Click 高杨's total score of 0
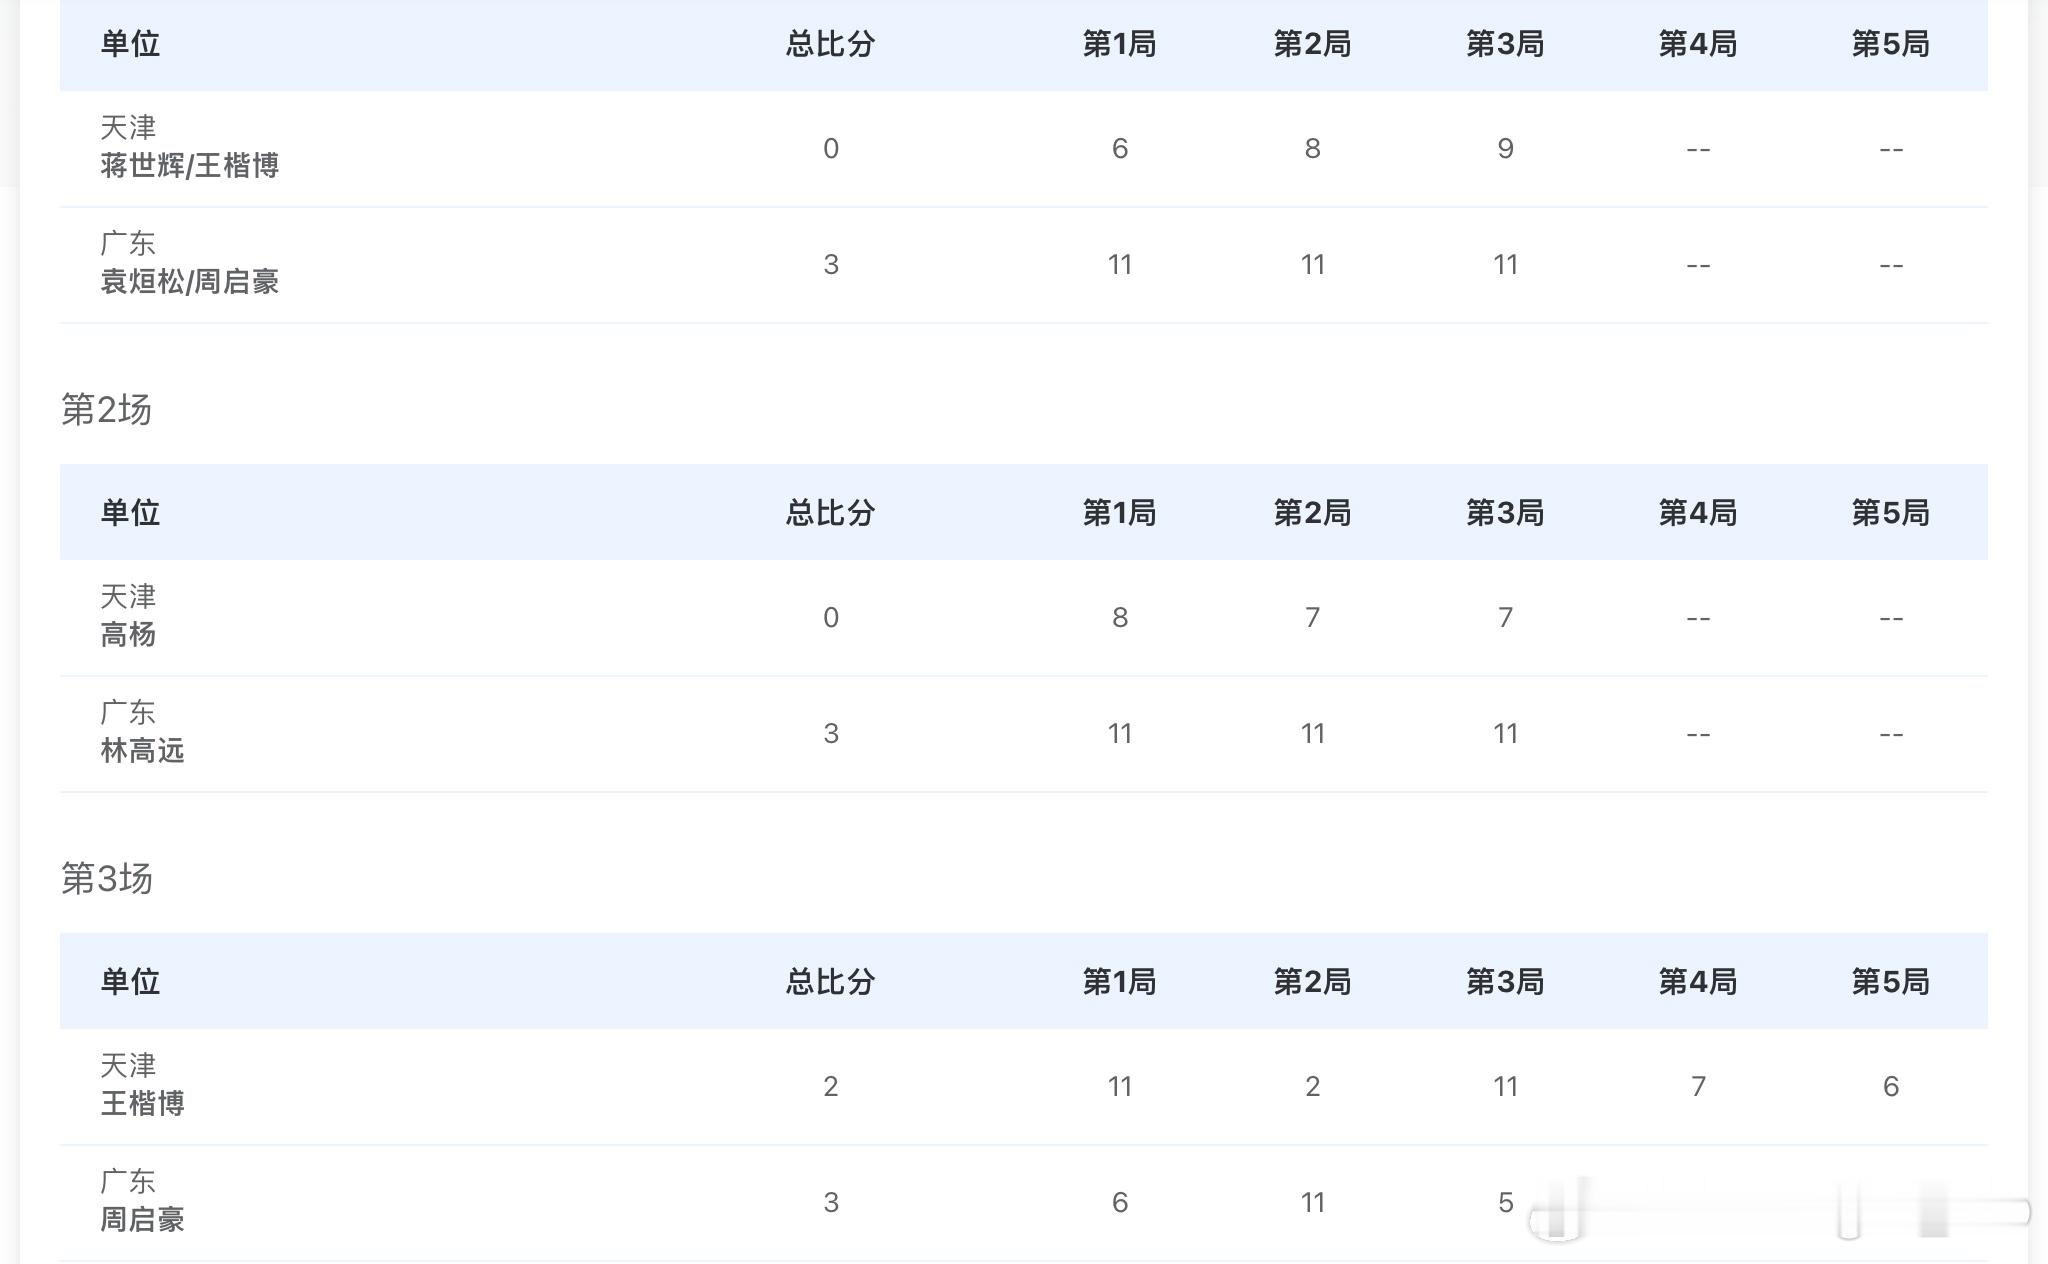Screen dimensions: 2048x1264 click(830, 618)
